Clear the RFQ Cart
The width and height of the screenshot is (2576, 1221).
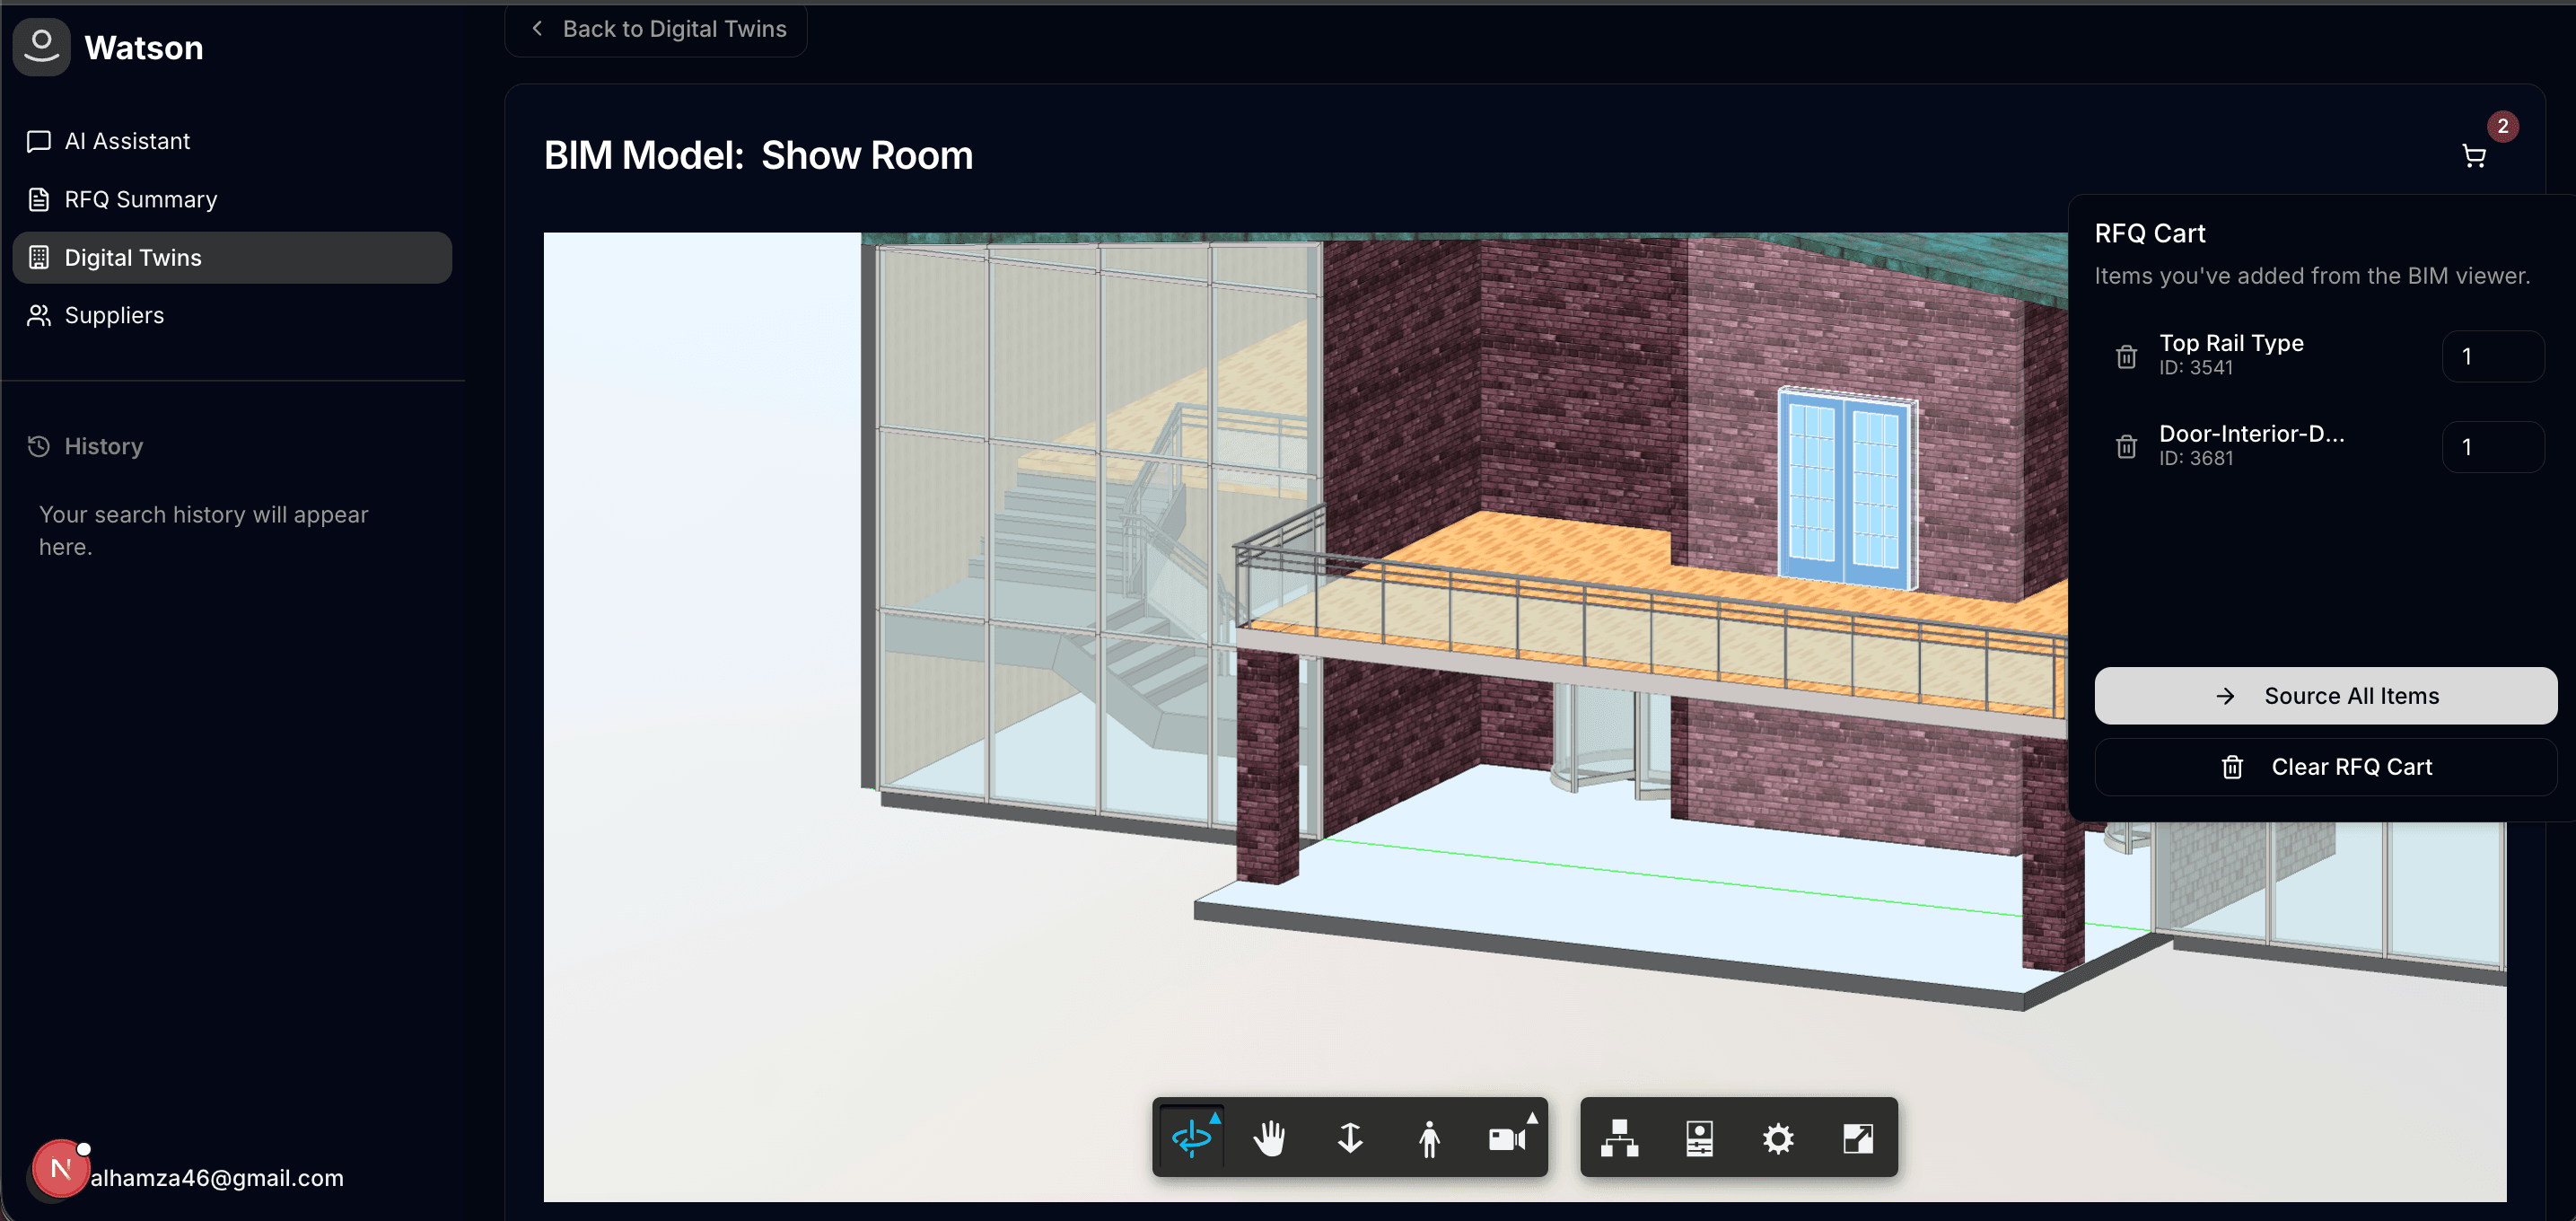coord(2325,766)
